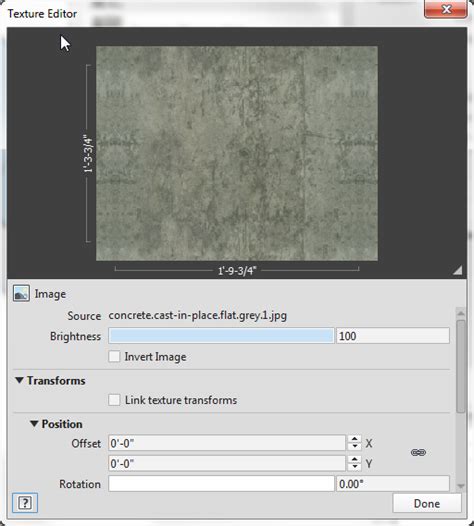Screen dimensions: 474x526
Task: Click the scrollbar down arrow
Action: click(461, 486)
